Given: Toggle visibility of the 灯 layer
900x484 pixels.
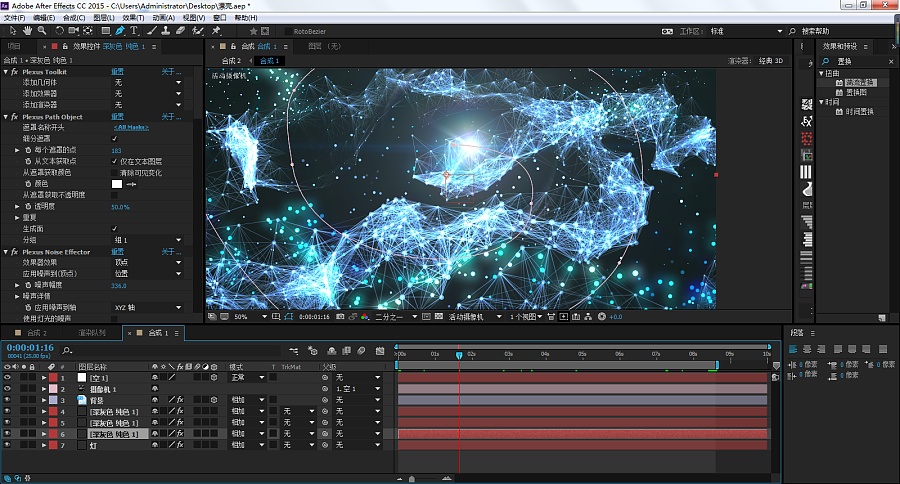Looking at the screenshot, I should (7, 445).
